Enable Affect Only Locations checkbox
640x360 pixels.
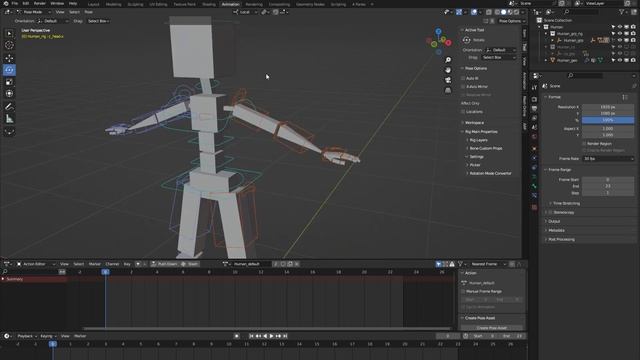pyautogui.click(x=463, y=111)
